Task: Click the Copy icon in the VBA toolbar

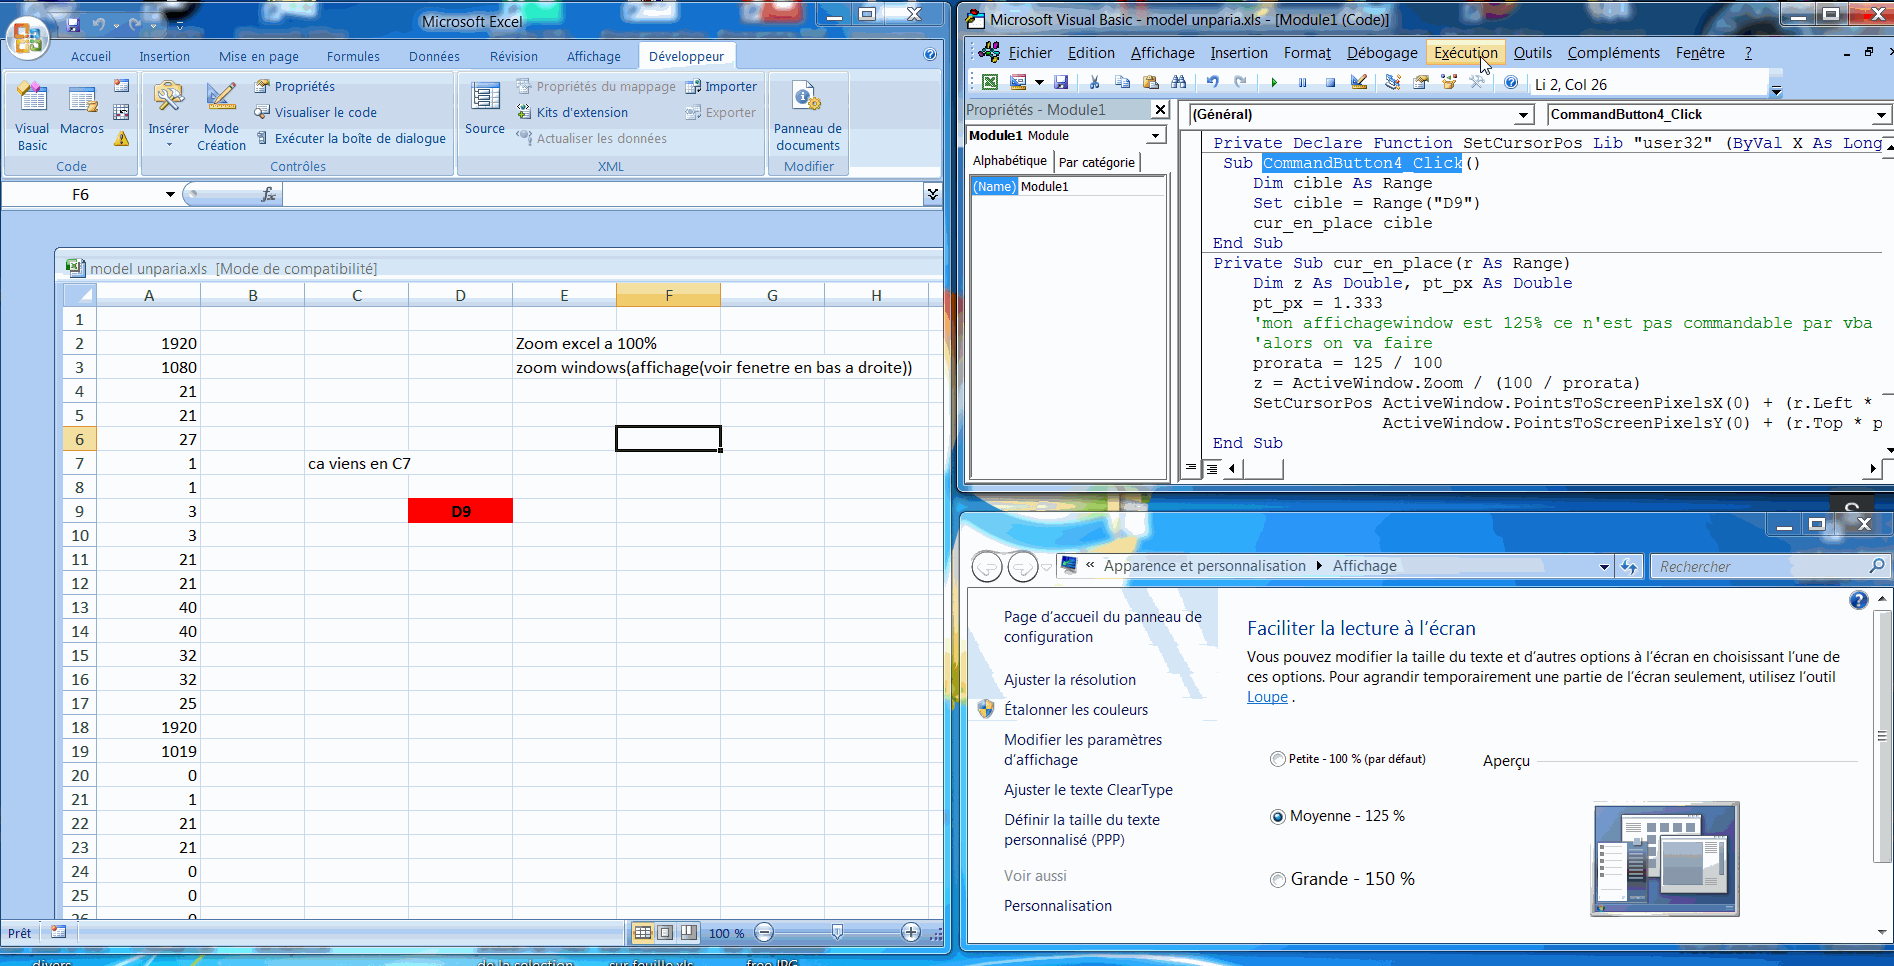Action: coord(1123,83)
